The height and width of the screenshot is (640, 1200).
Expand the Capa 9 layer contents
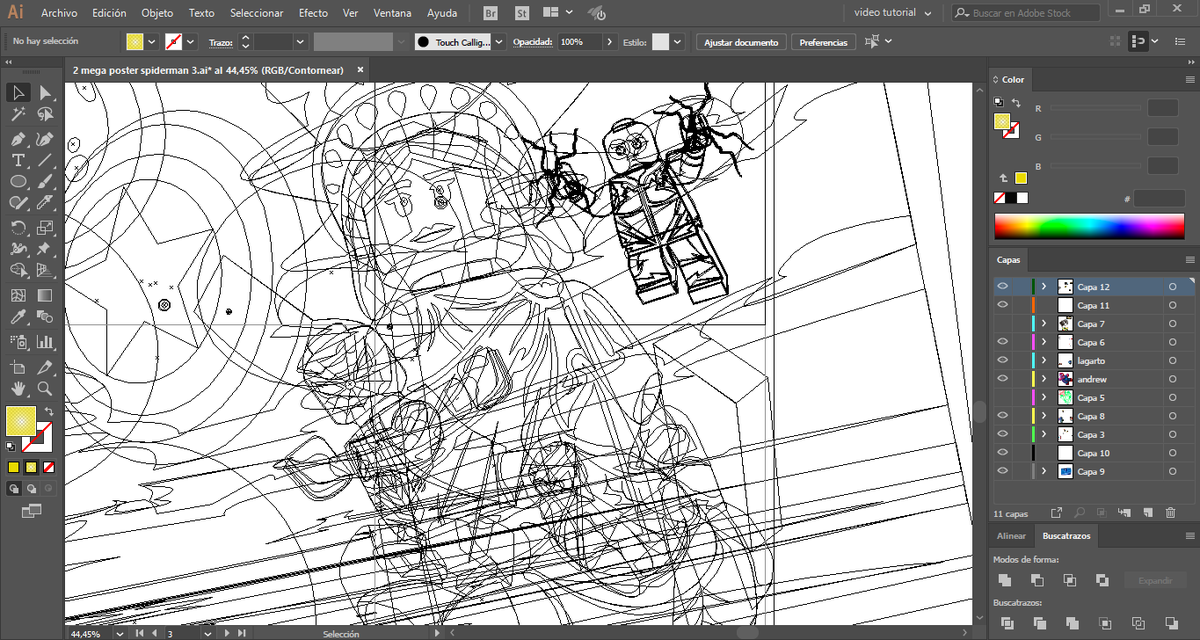tap(1044, 471)
